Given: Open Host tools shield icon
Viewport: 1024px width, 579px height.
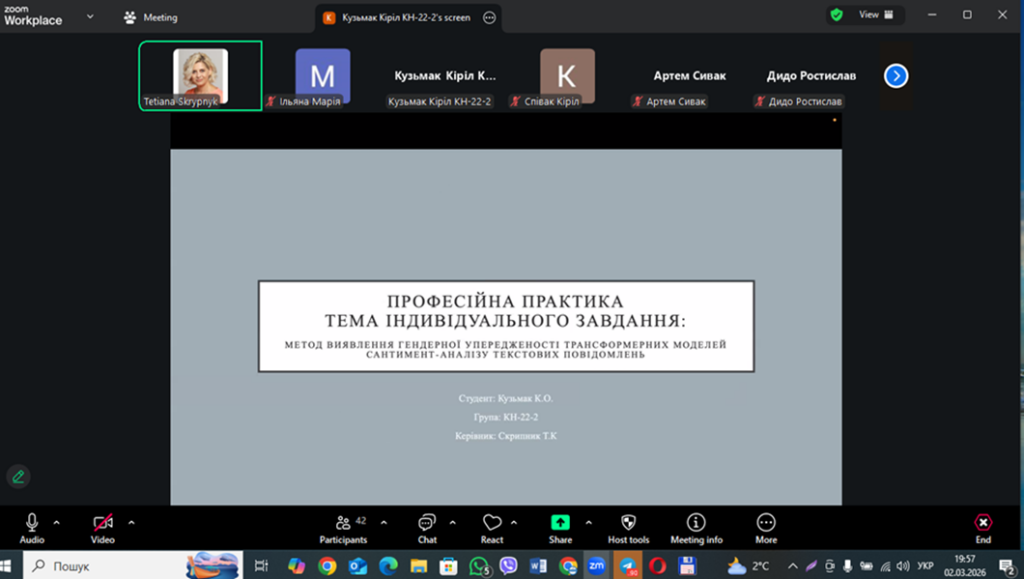Looking at the screenshot, I should (x=628, y=524).
